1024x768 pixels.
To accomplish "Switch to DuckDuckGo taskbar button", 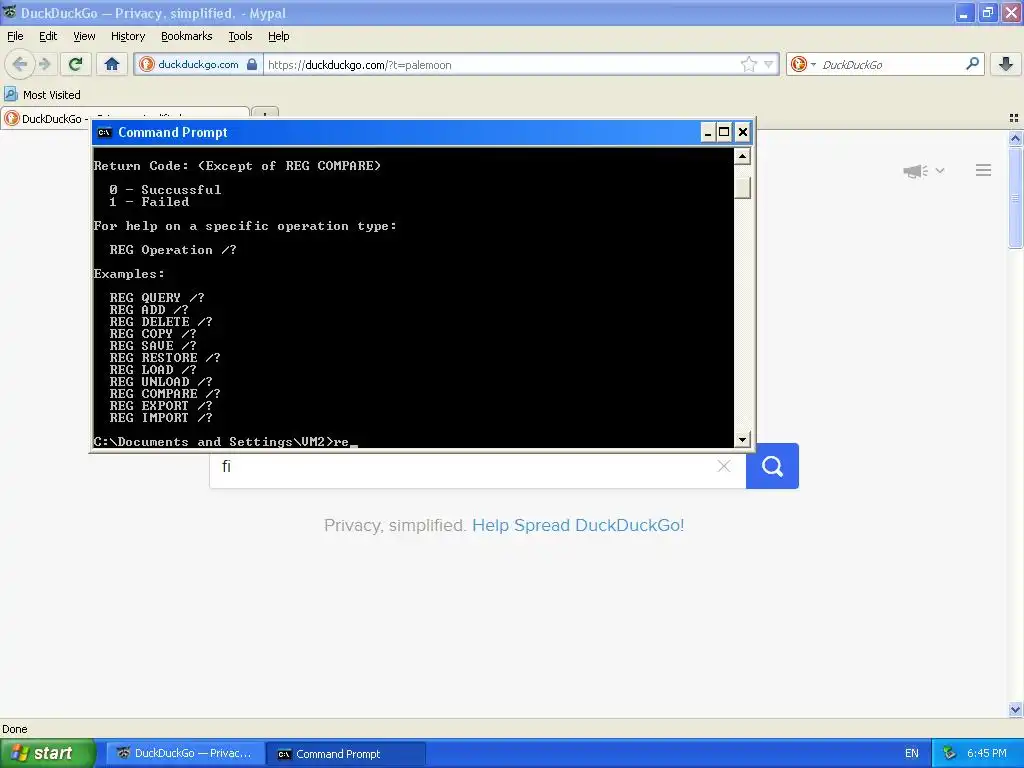I will click(185, 754).
